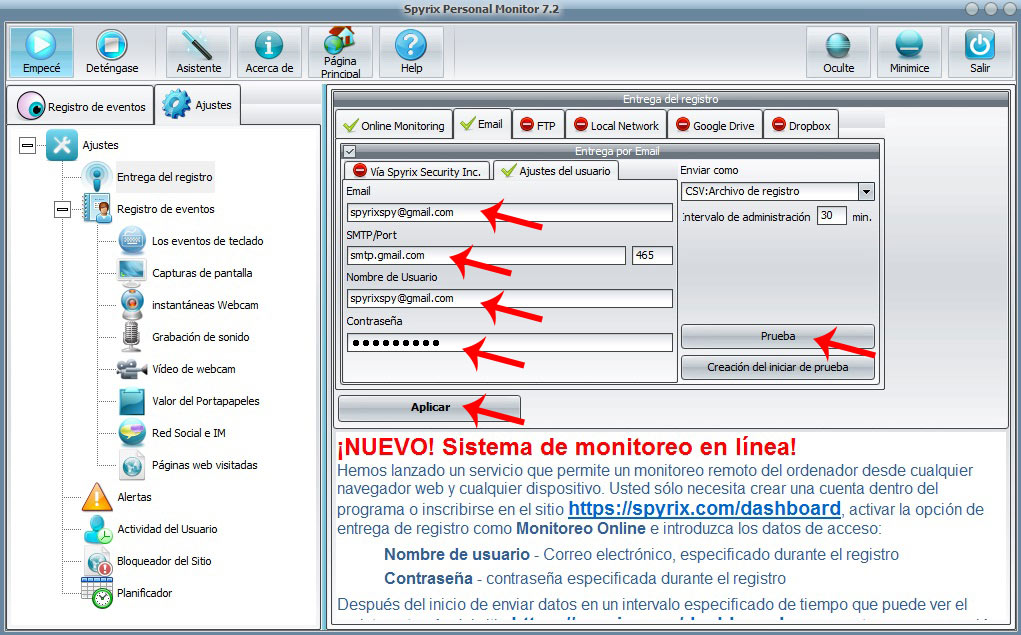The width and height of the screenshot is (1021, 635).
Task: Select 'Capturas de pantalla' tree label
Action: (202, 273)
